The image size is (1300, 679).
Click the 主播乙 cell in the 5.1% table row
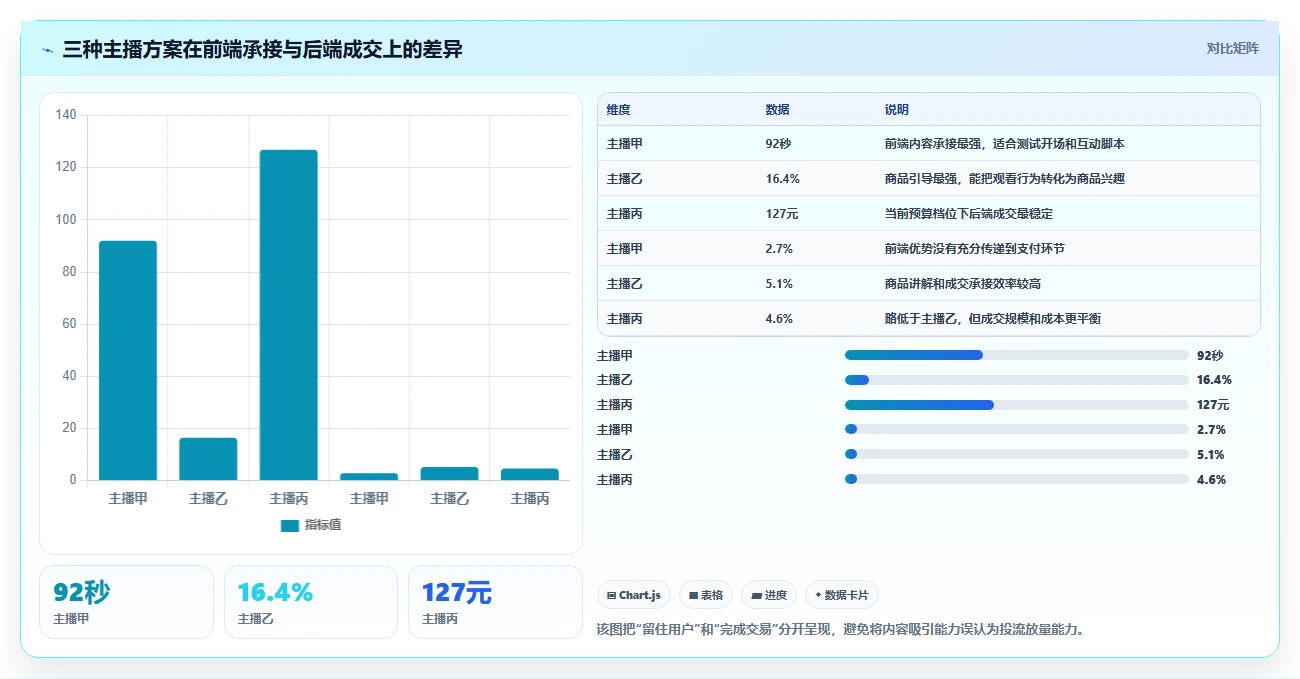pyautogui.click(x=624, y=284)
